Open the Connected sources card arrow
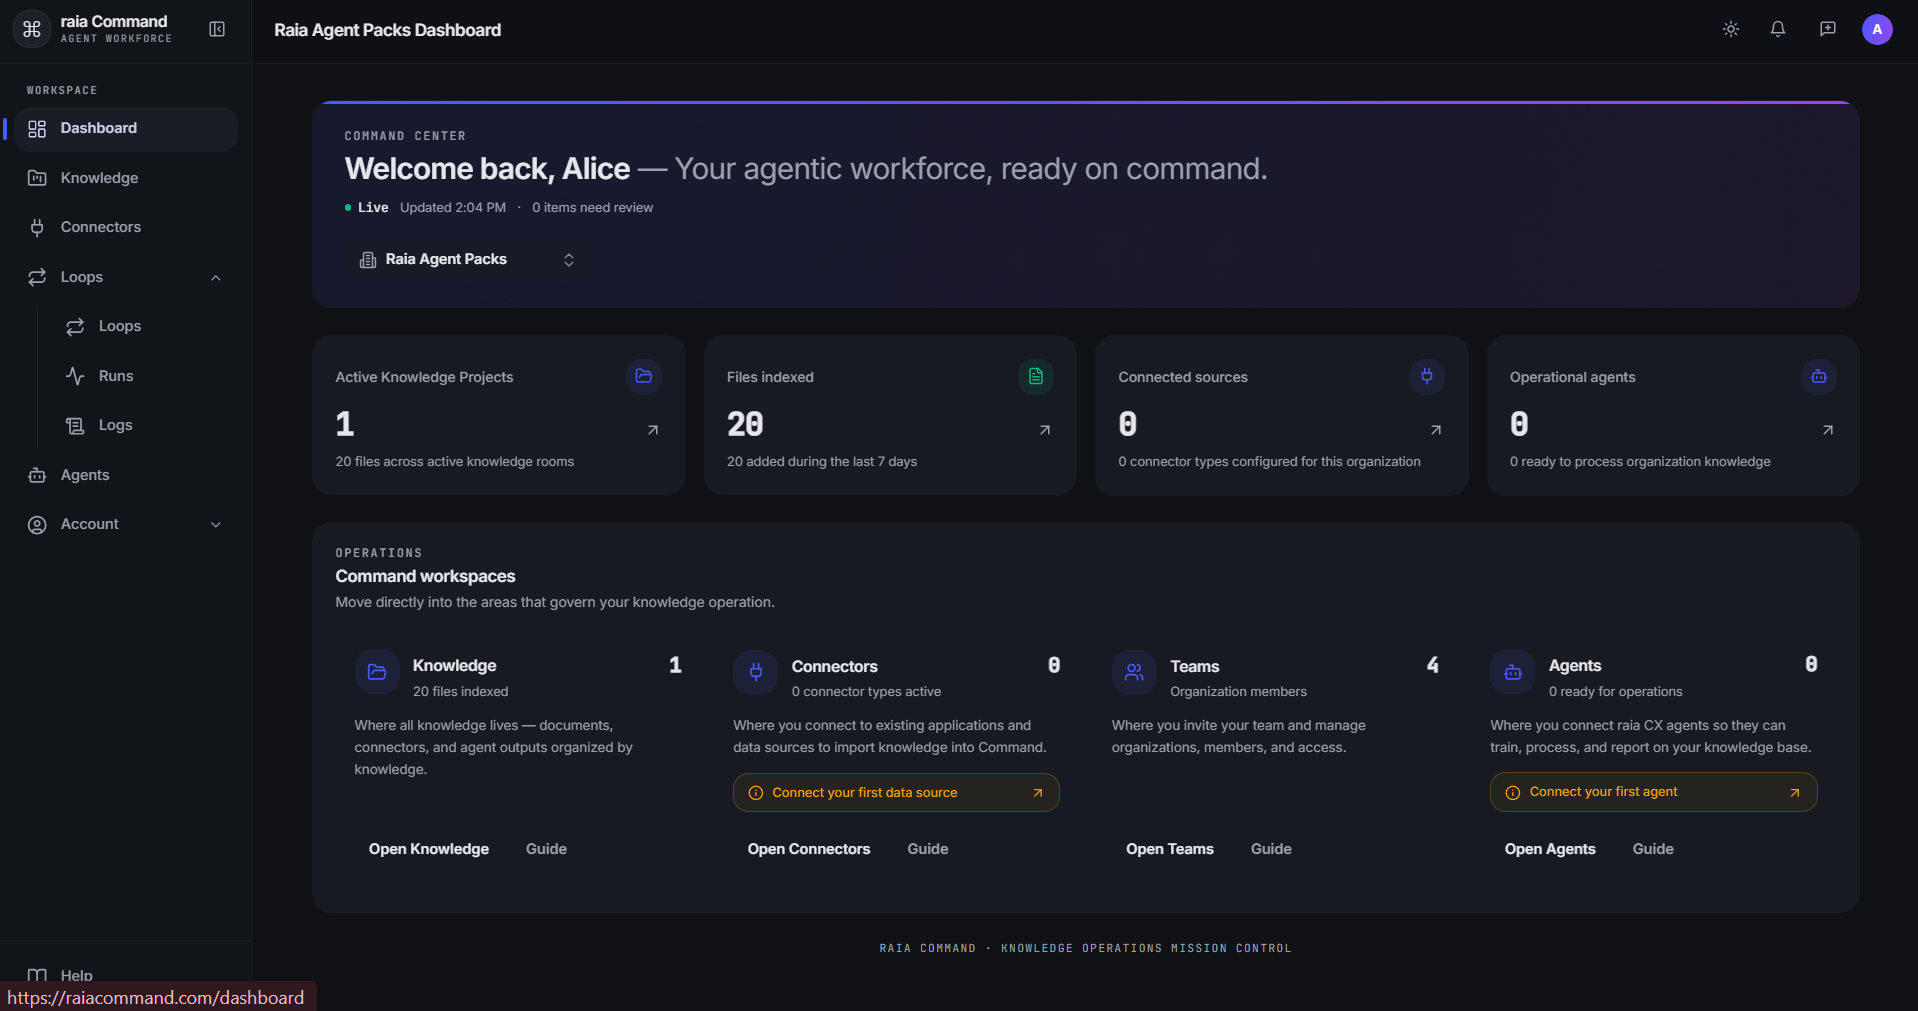Image resolution: width=1918 pixels, height=1011 pixels. tap(1436, 430)
